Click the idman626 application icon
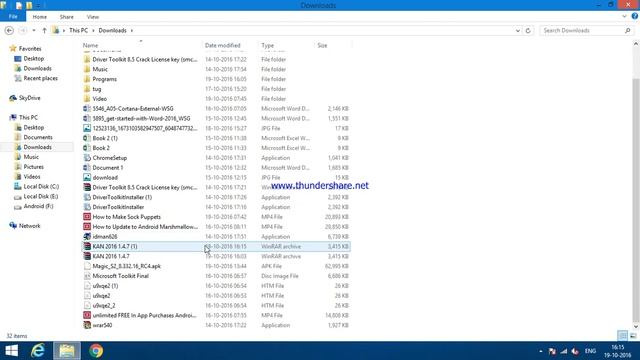This screenshot has width=640, height=360. [x=87, y=237]
